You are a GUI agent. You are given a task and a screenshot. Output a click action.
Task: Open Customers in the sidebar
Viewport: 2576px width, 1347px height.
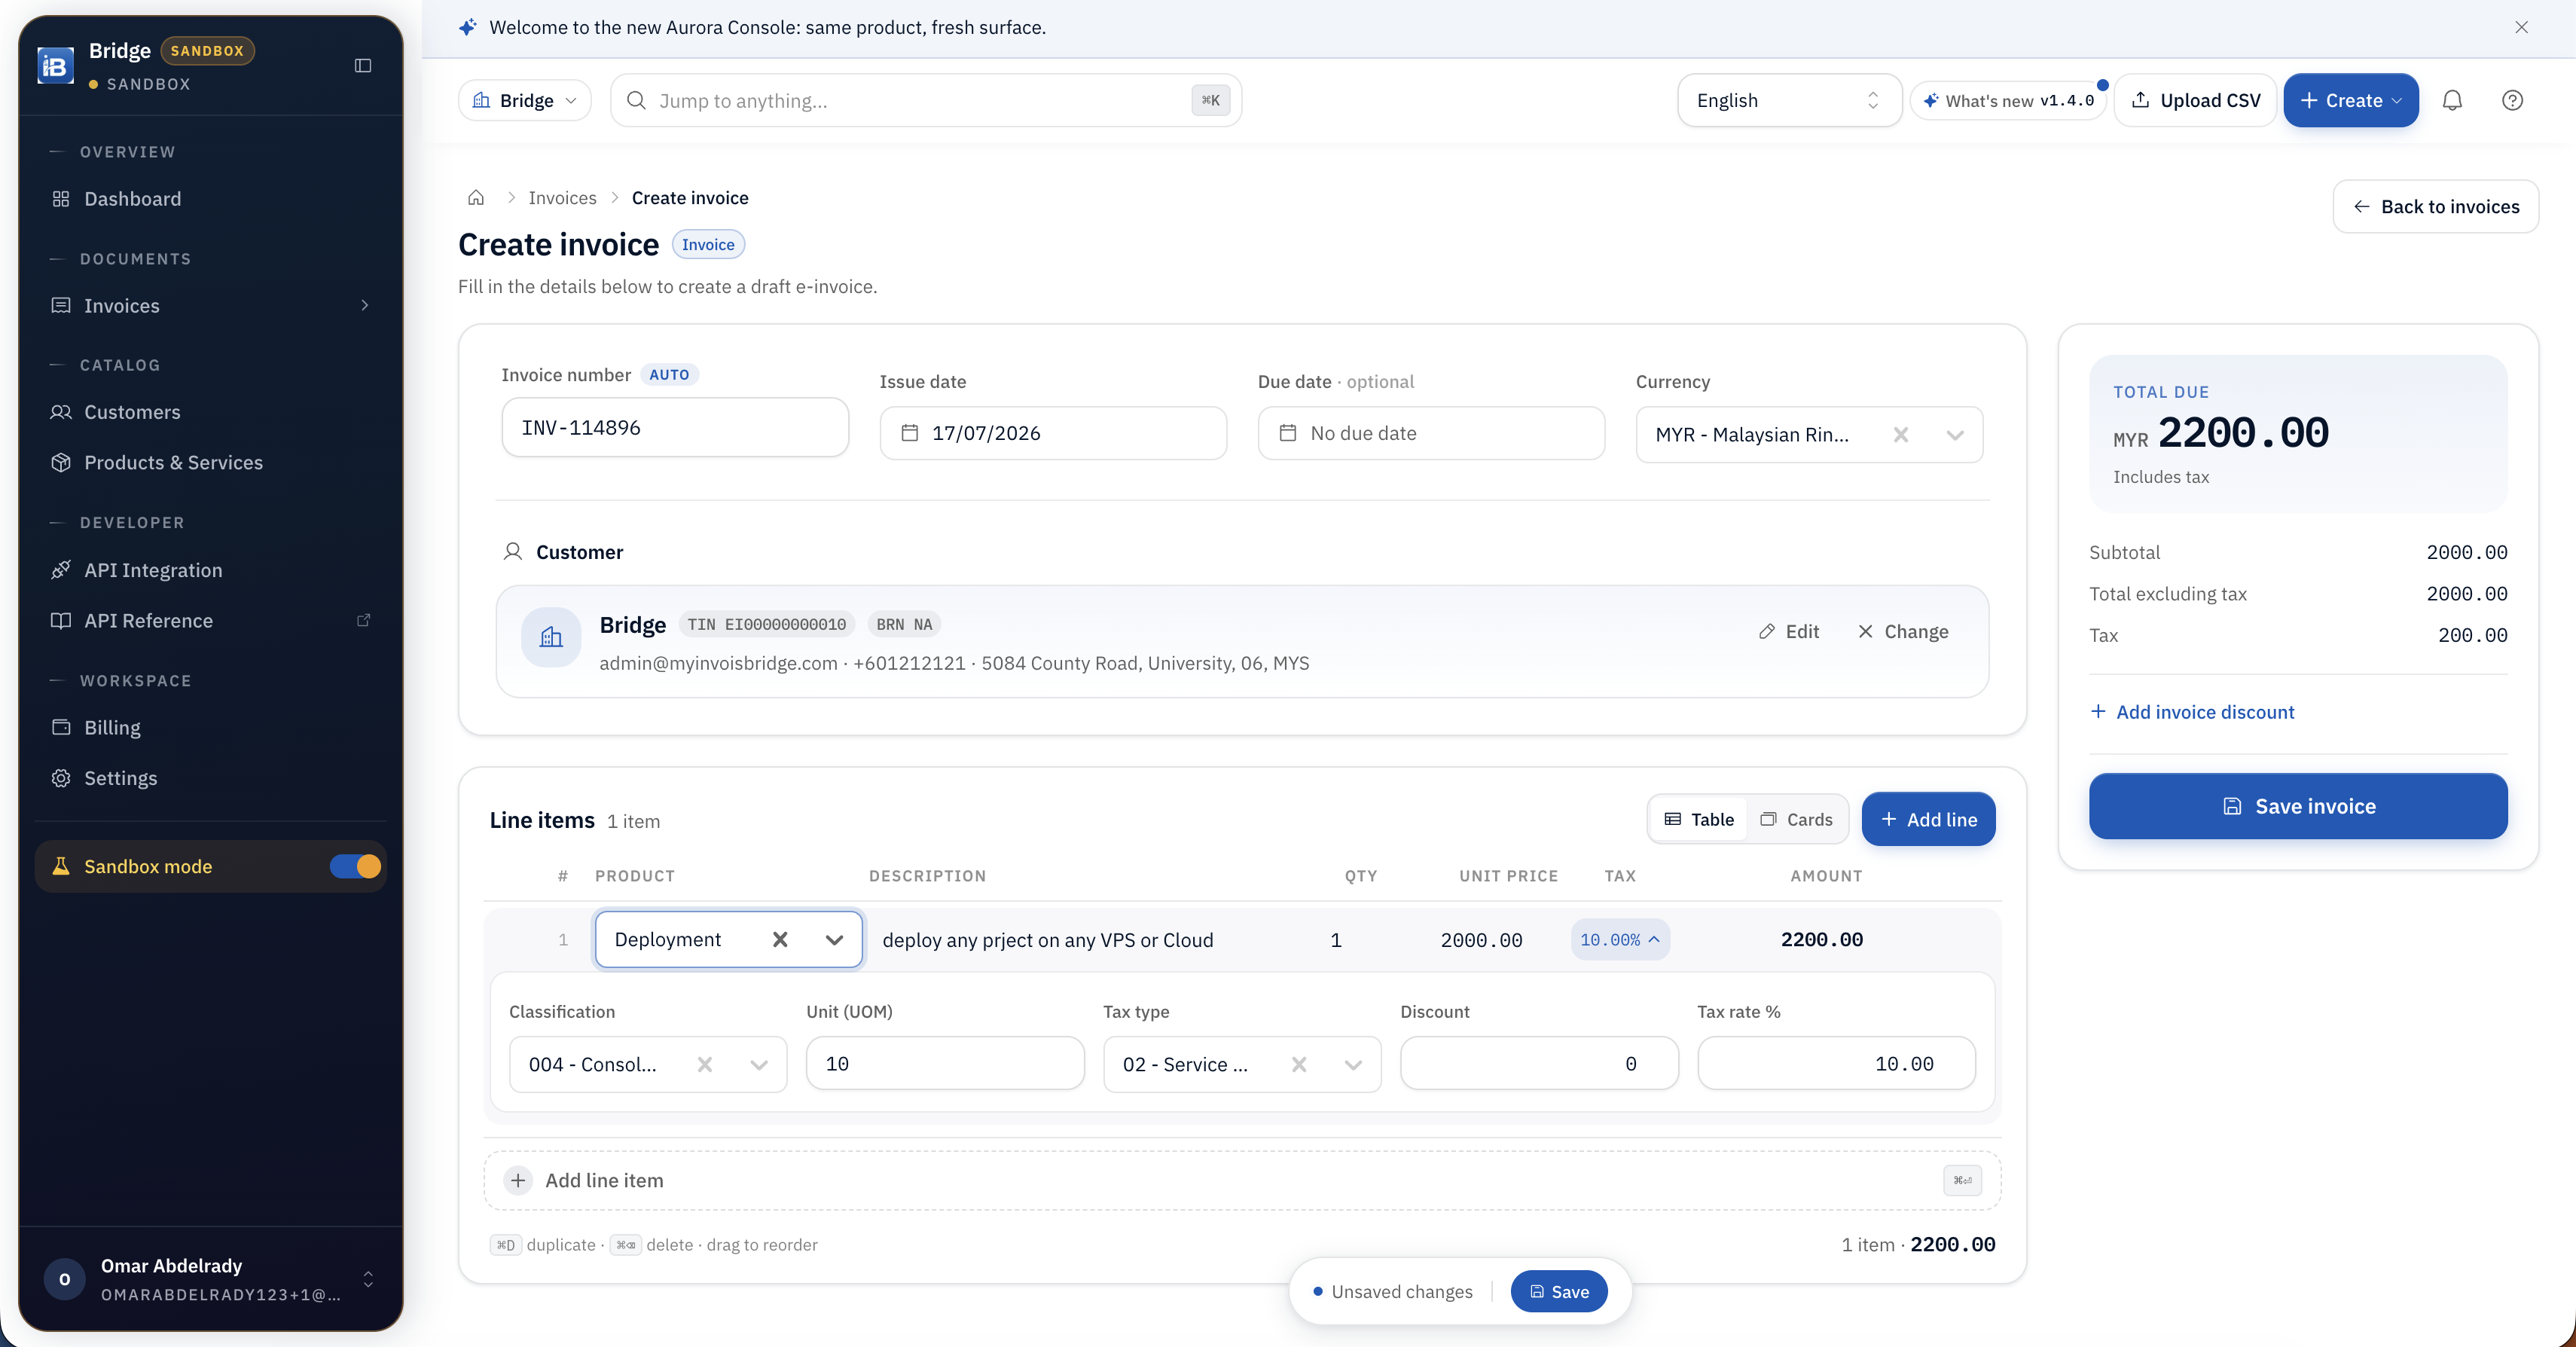pyautogui.click(x=210, y=412)
